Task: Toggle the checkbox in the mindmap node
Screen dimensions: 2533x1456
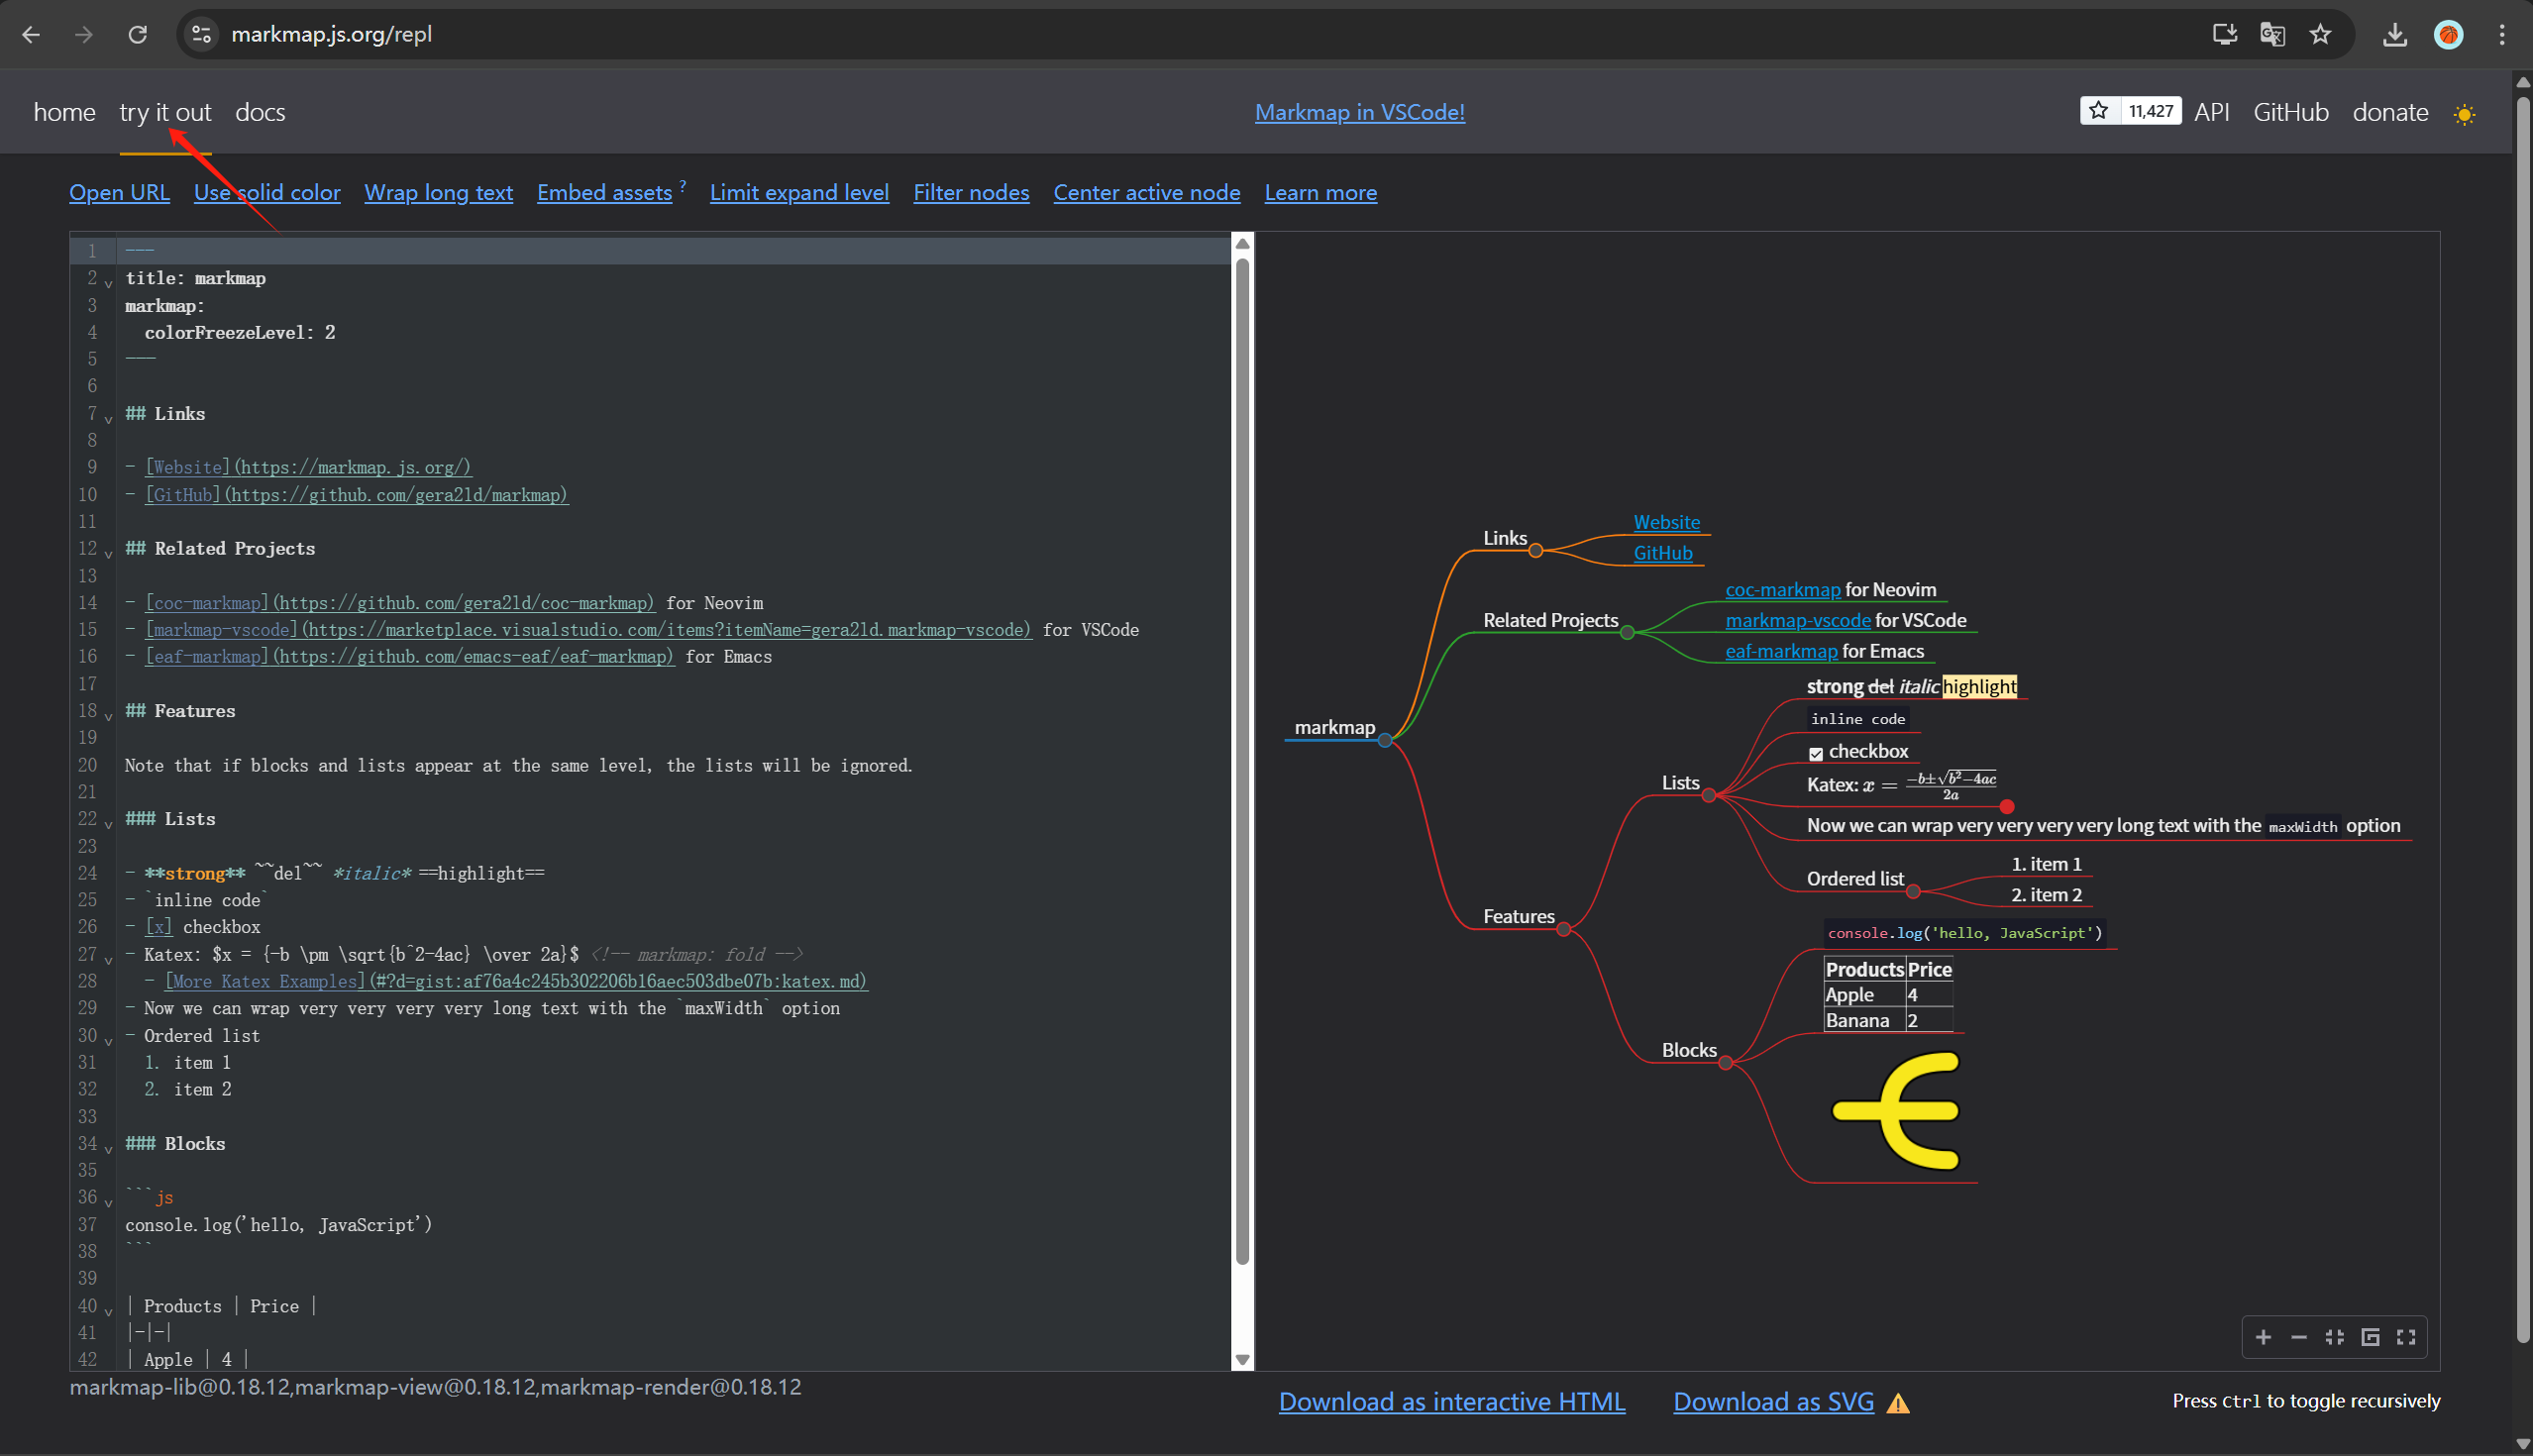Action: [x=1816, y=753]
